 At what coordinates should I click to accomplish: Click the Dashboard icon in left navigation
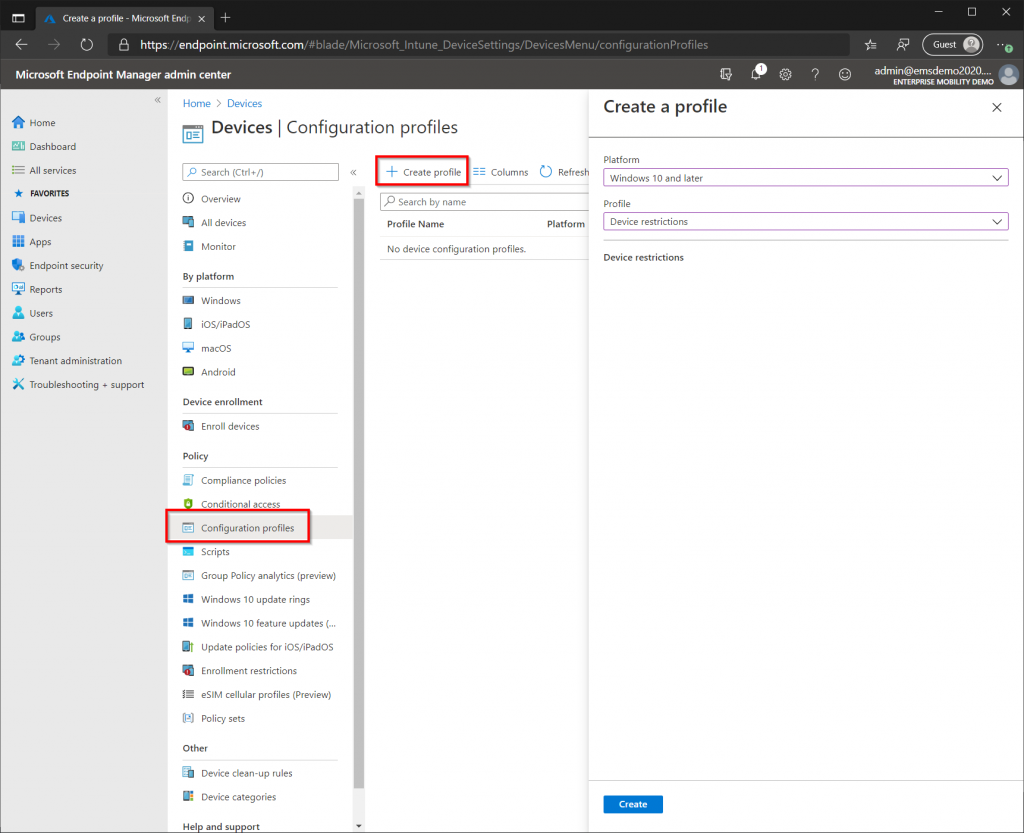pyautogui.click(x=18, y=146)
